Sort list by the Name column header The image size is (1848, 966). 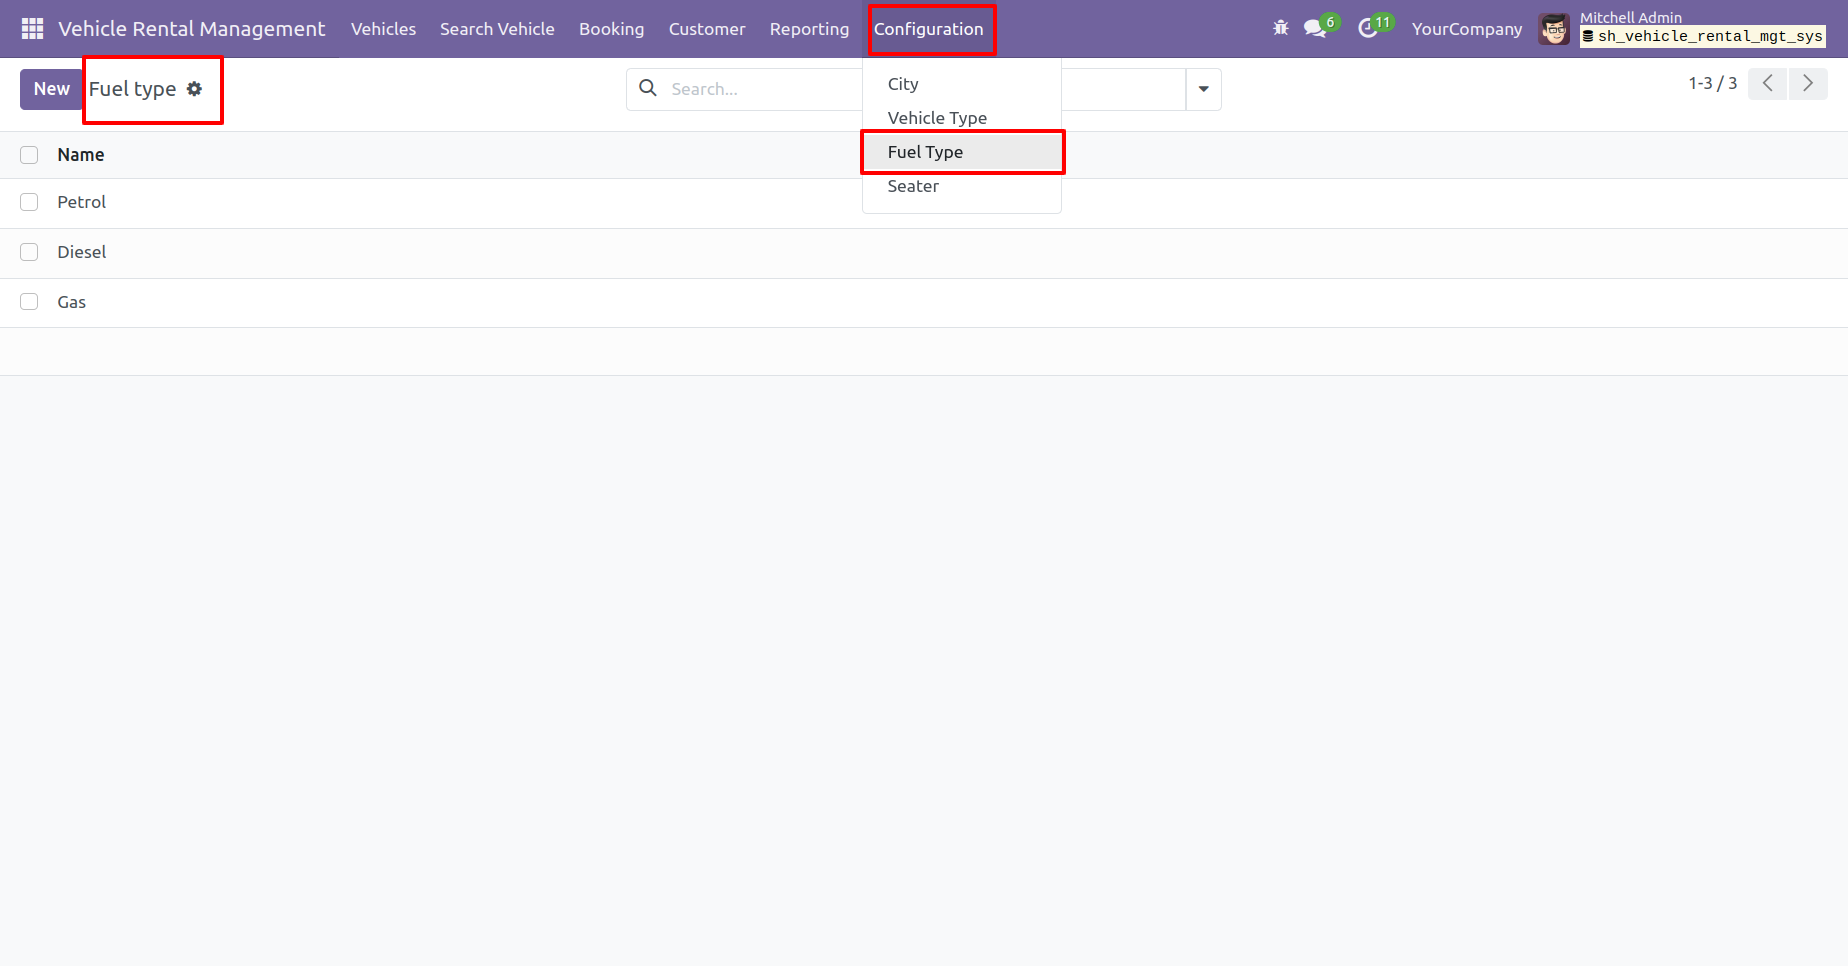click(x=81, y=155)
